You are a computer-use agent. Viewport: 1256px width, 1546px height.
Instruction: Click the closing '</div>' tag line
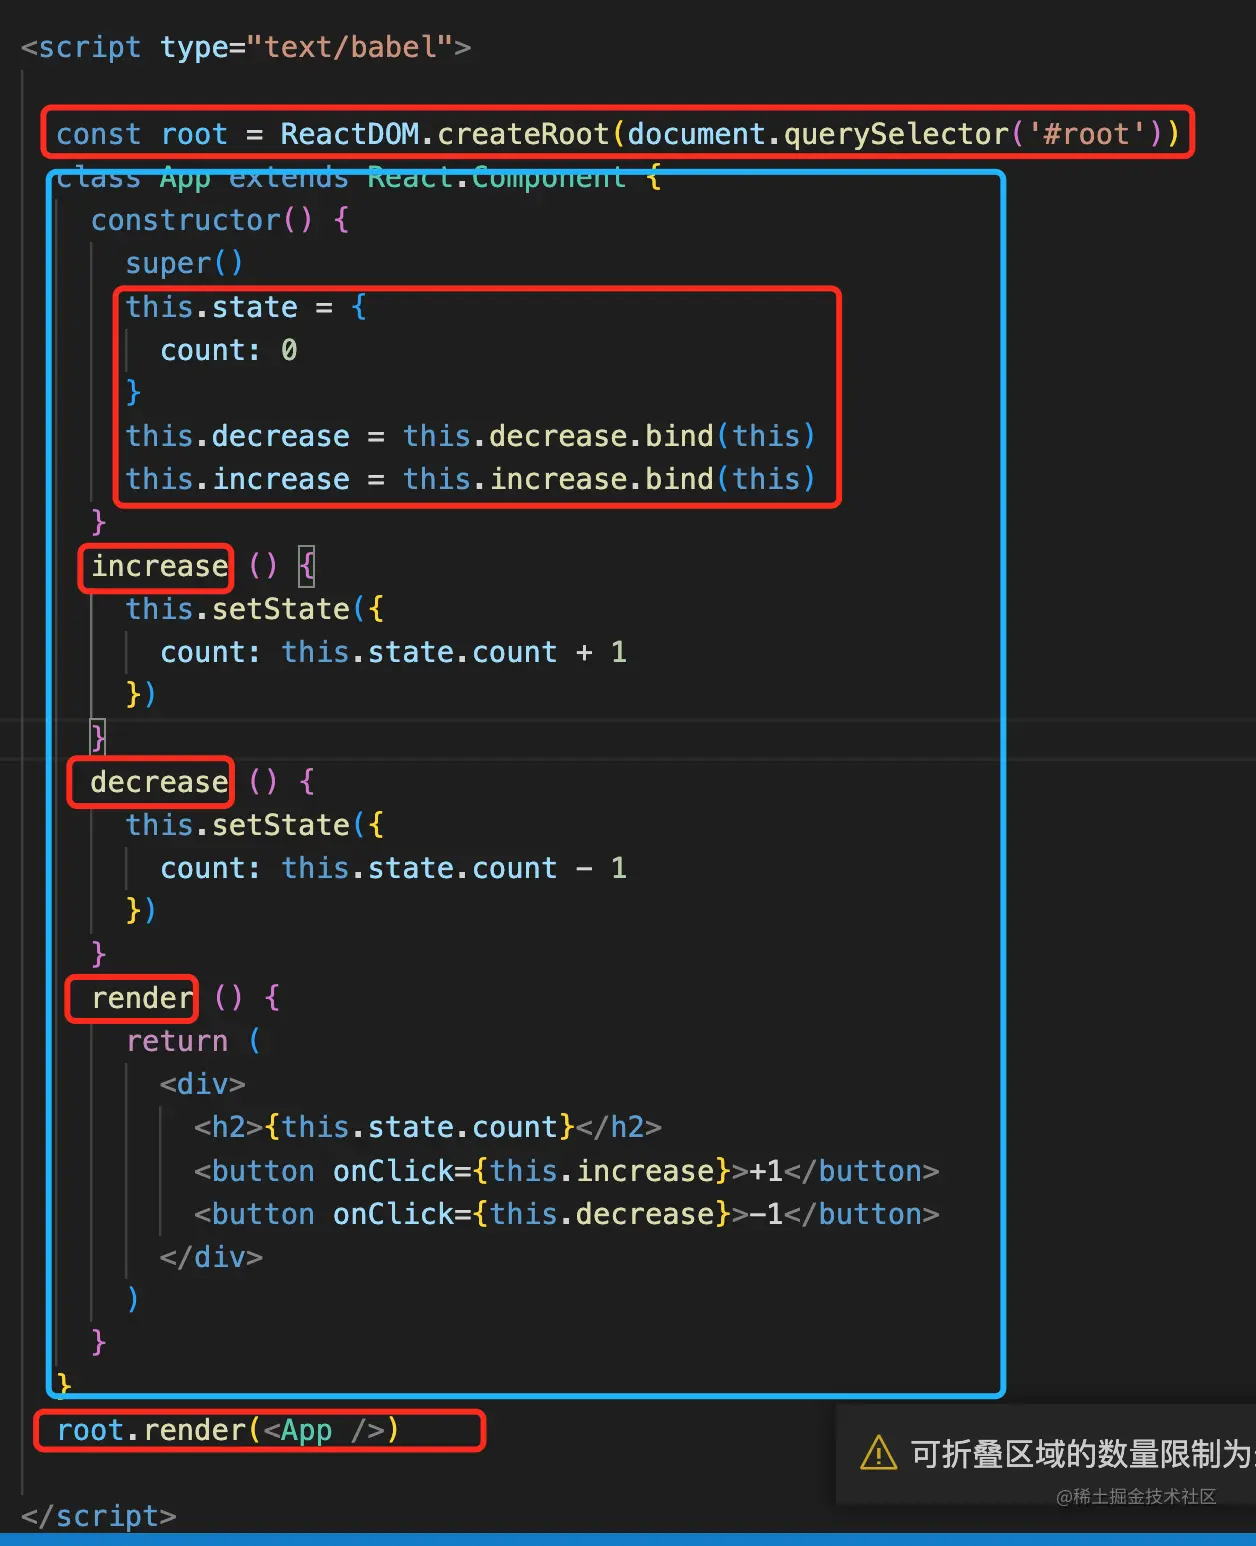coord(211,1257)
